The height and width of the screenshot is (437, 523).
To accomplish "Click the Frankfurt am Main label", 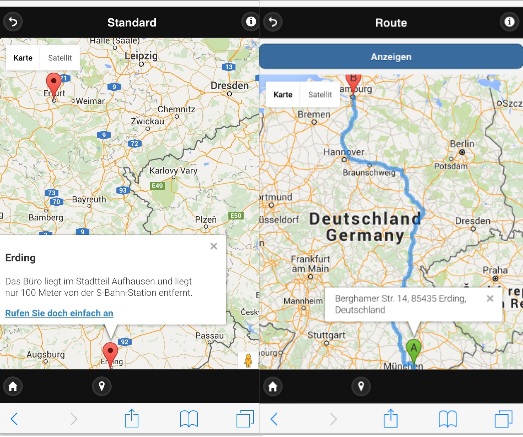I will 310,264.
